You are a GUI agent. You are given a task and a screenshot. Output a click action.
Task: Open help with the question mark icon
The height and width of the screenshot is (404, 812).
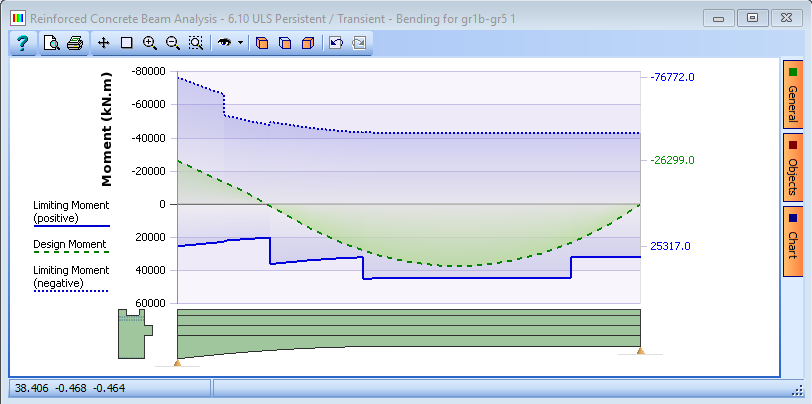22,43
